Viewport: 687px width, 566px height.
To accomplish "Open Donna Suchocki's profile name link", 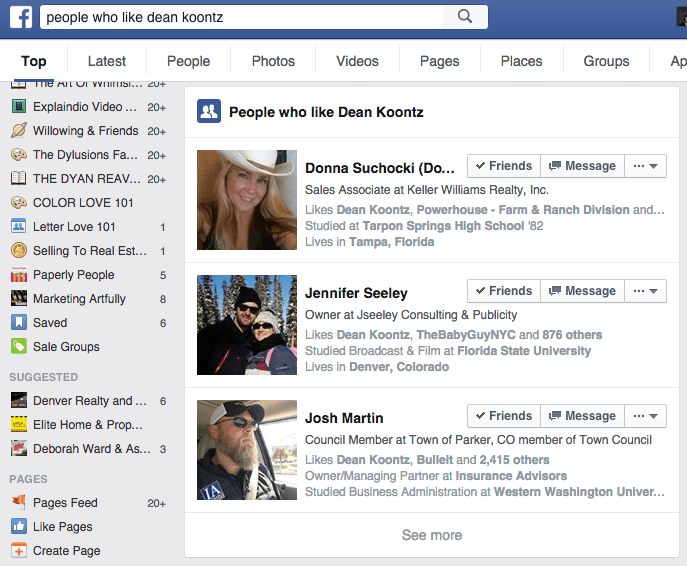I will click(379, 168).
